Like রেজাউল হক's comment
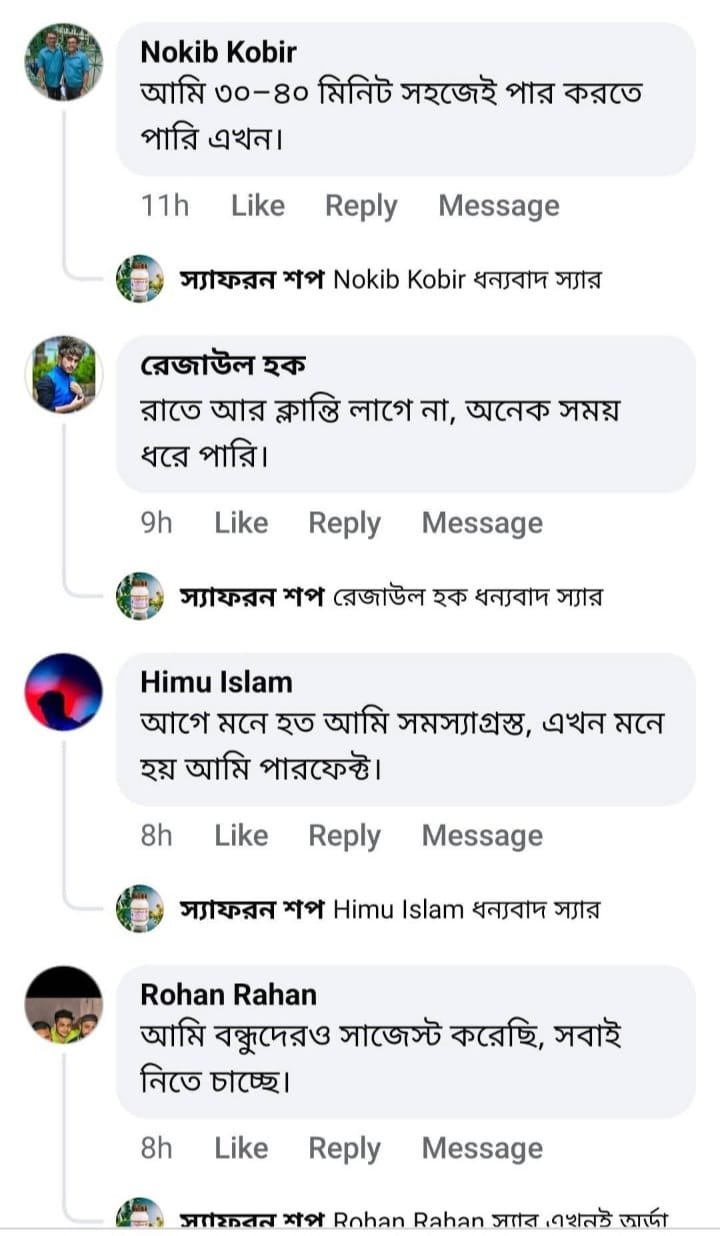The height and width of the screenshot is (1236, 720). pyautogui.click(x=241, y=523)
